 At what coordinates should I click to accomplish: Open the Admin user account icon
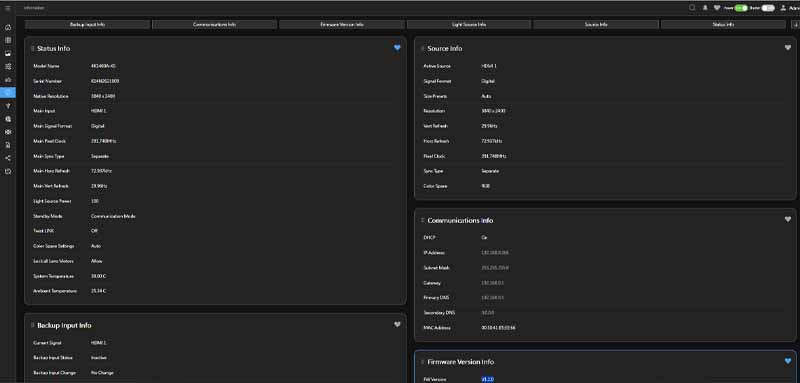[x=783, y=8]
